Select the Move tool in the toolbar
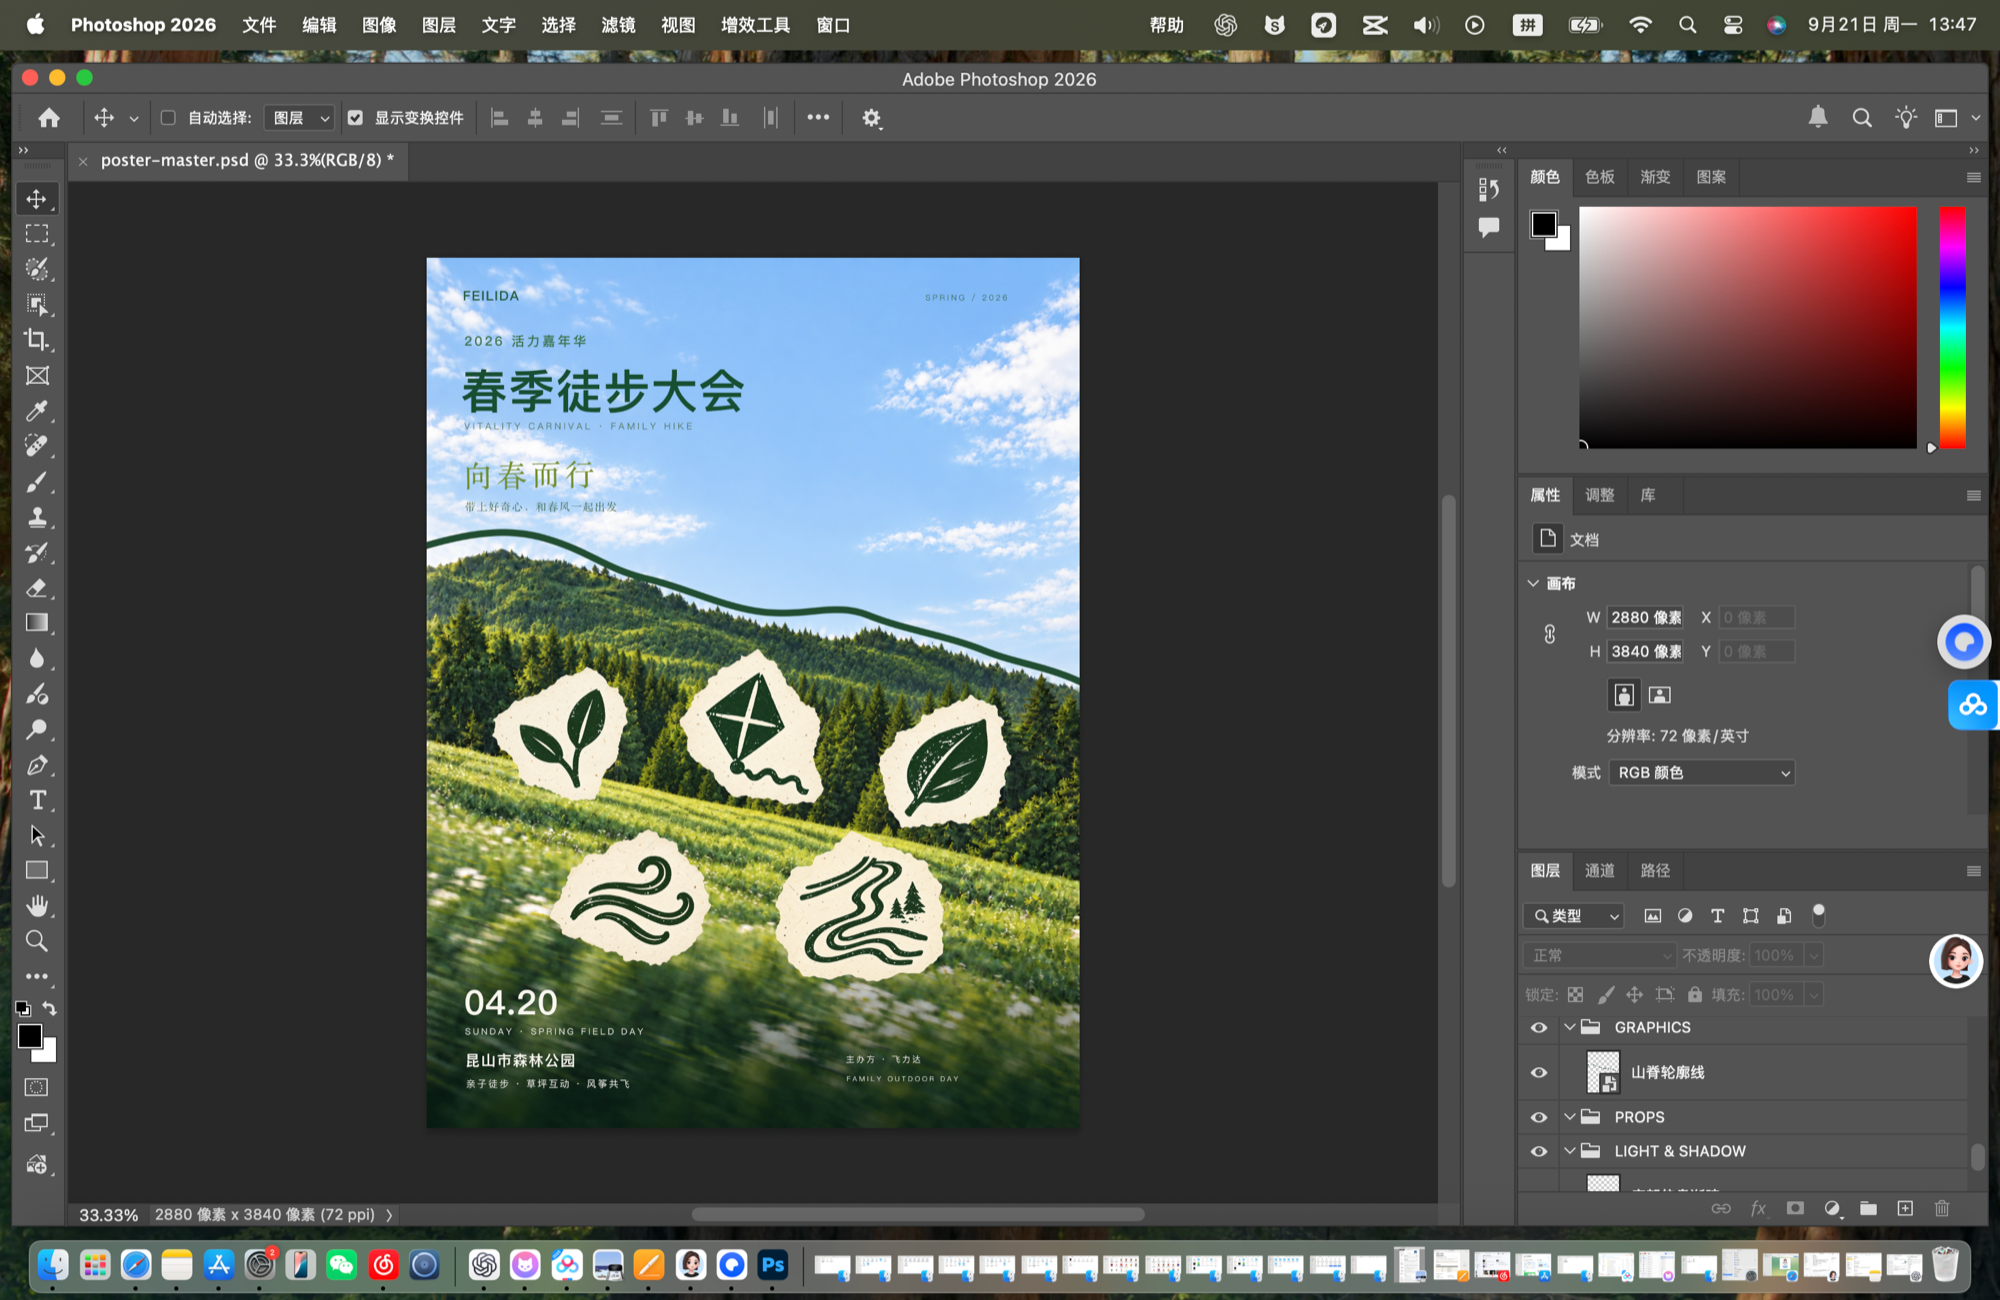The image size is (2000, 1300). (37, 199)
